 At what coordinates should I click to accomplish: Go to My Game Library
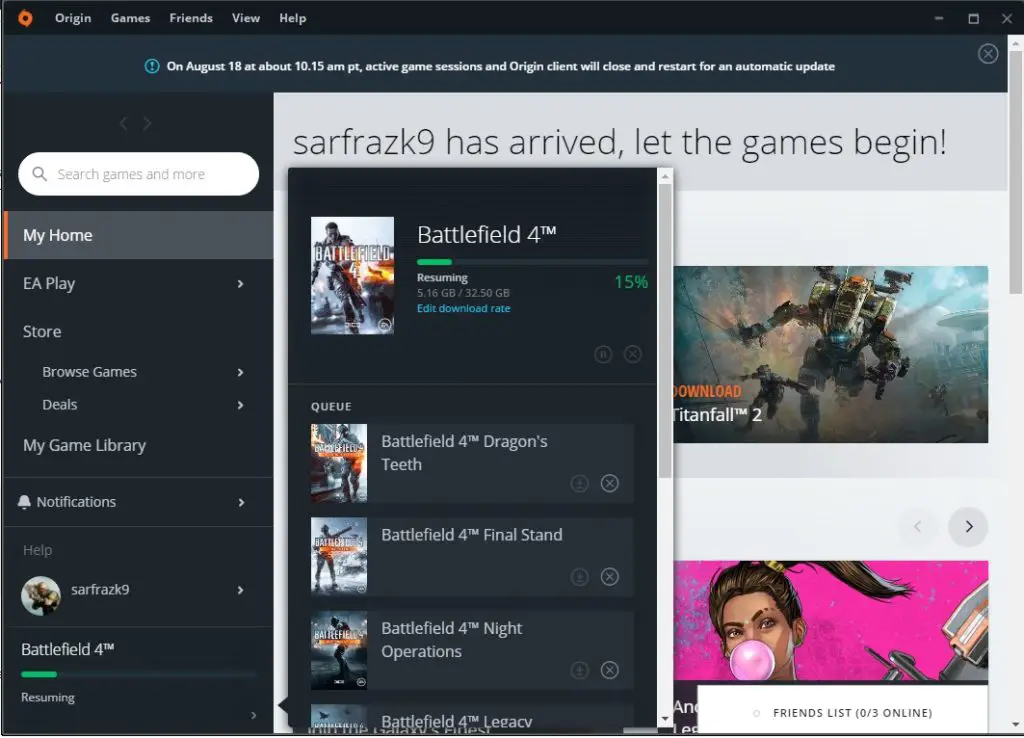[x=84, y=445]
